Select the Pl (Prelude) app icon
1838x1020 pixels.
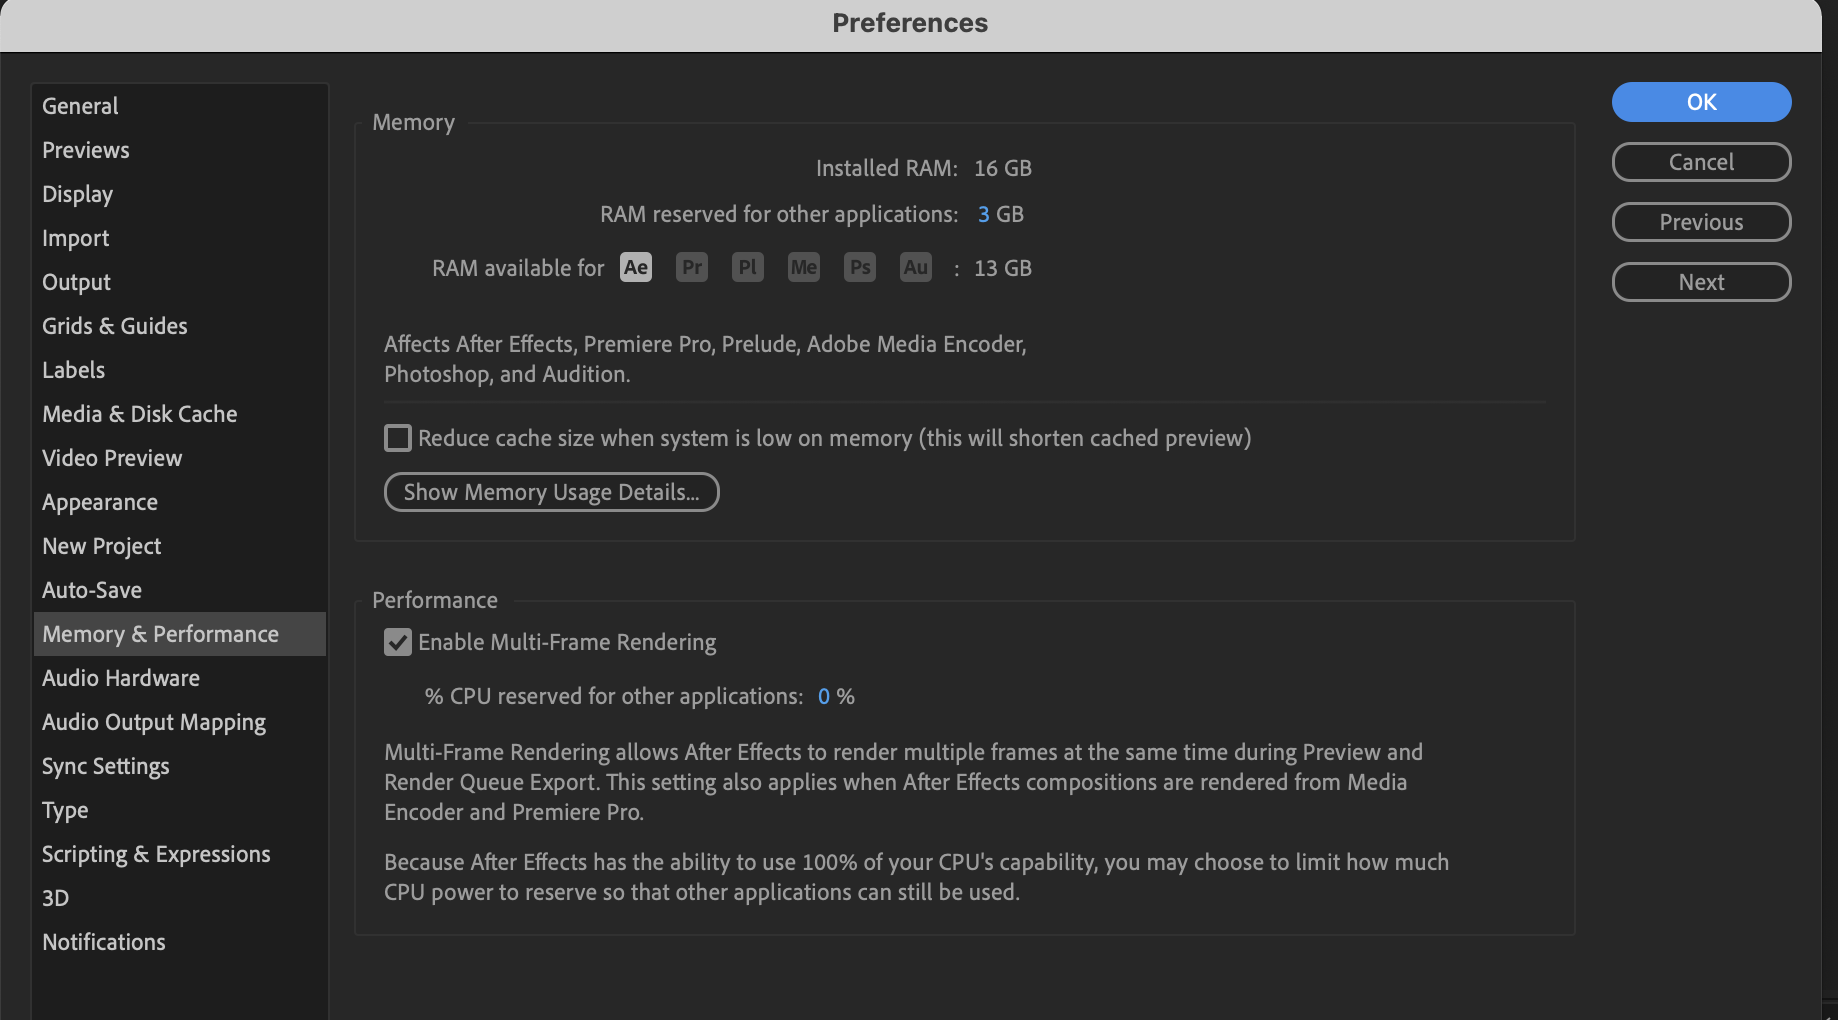coord(747,267)
